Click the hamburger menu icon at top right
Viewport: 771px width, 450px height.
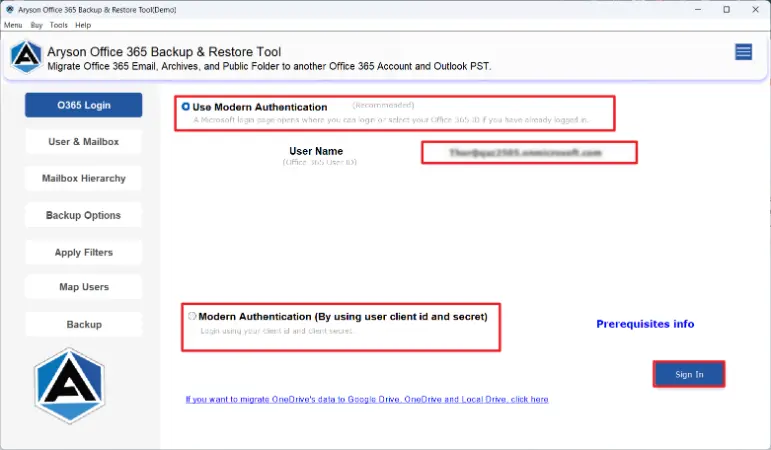[743, 52]
